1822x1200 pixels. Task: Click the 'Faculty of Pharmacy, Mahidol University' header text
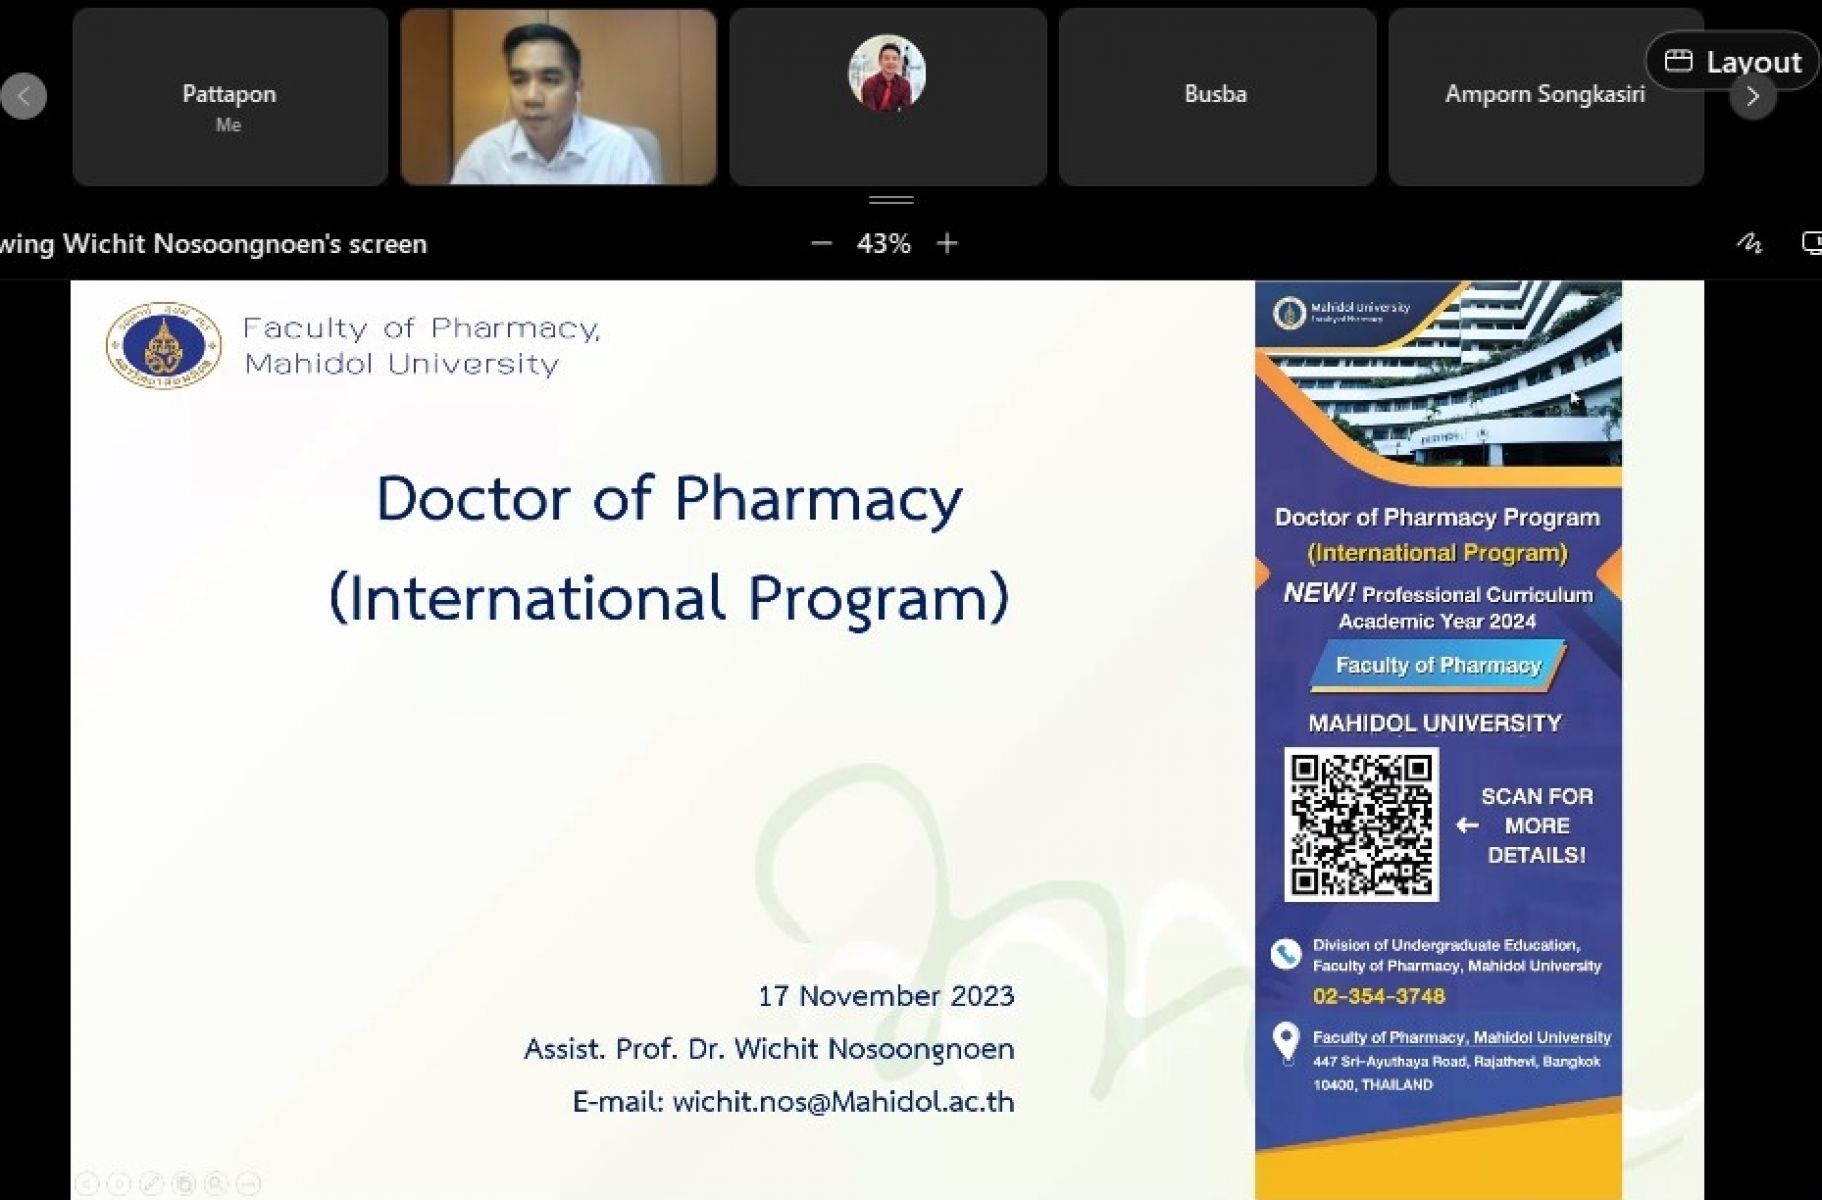pyautogui.click(x=422, y=346)
